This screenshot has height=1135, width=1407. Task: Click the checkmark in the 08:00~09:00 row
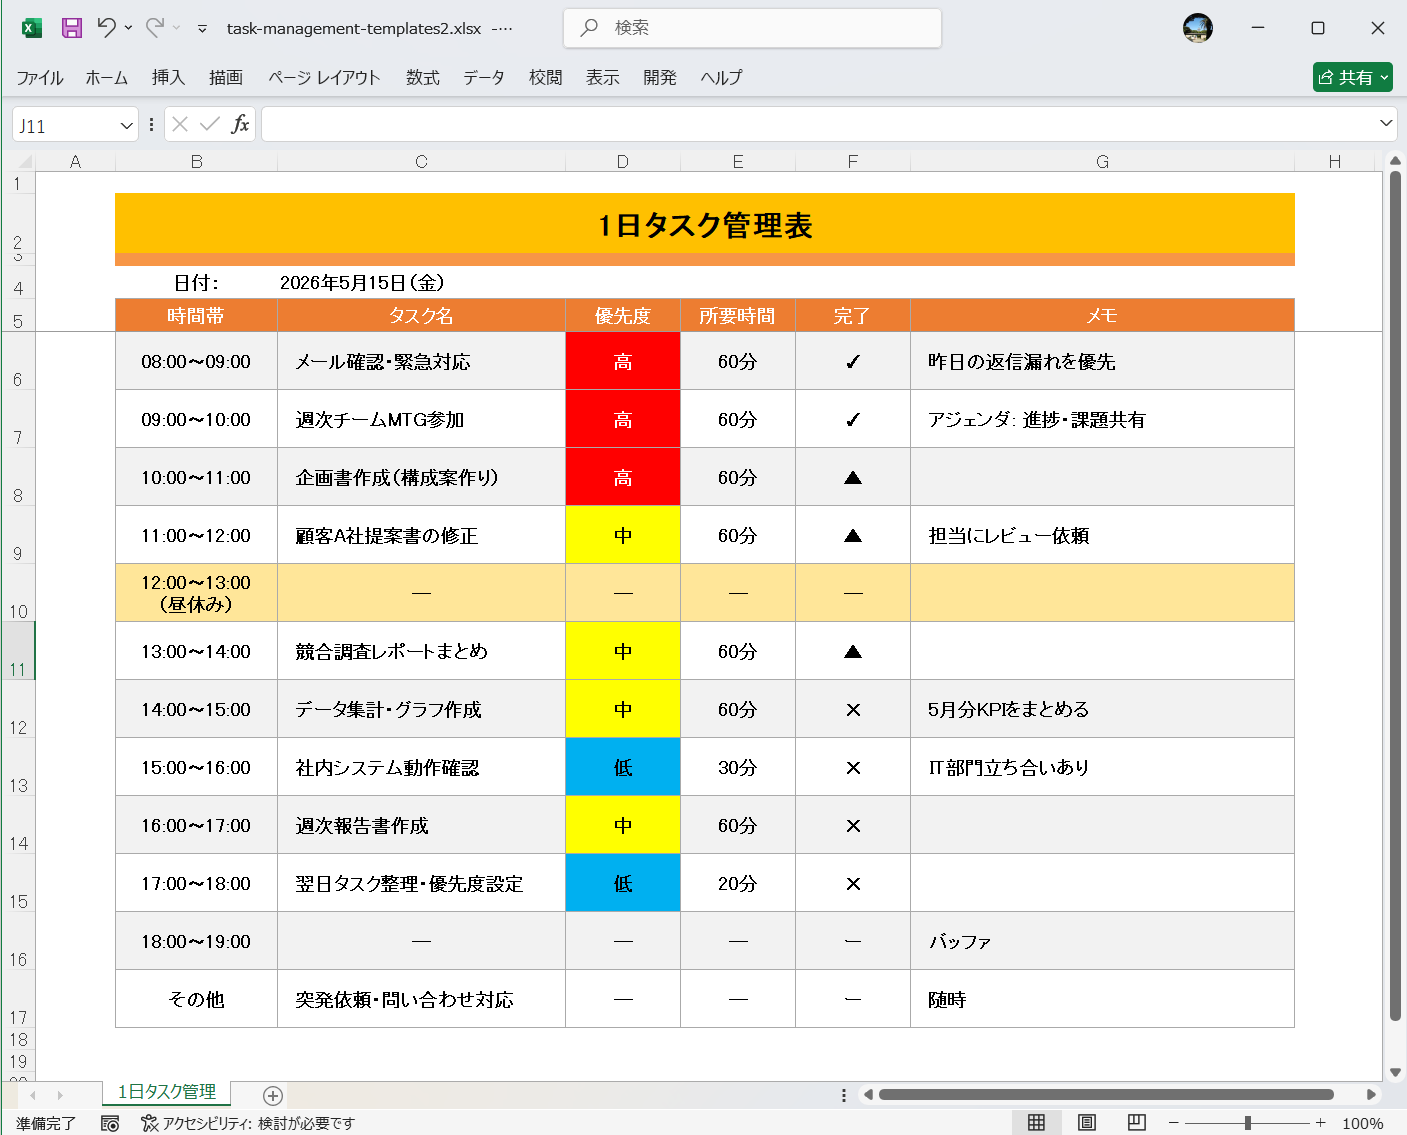click(853, 362)
